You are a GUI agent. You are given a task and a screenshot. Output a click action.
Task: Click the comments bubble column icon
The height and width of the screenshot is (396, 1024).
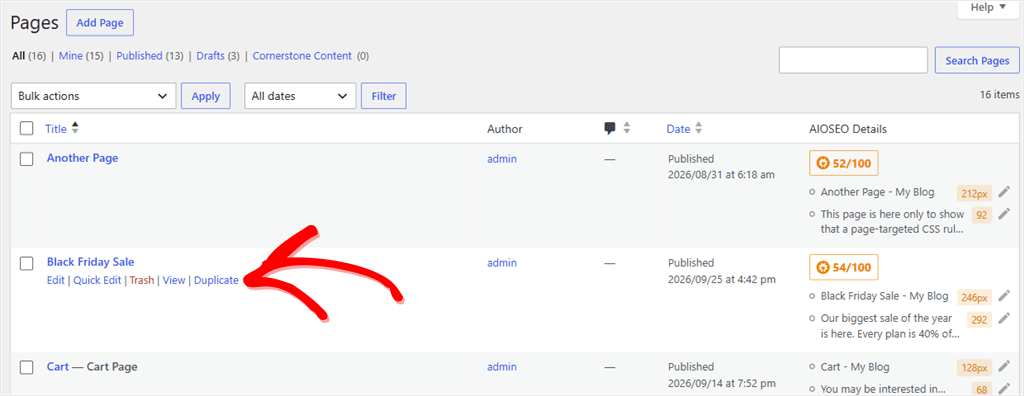610,129
